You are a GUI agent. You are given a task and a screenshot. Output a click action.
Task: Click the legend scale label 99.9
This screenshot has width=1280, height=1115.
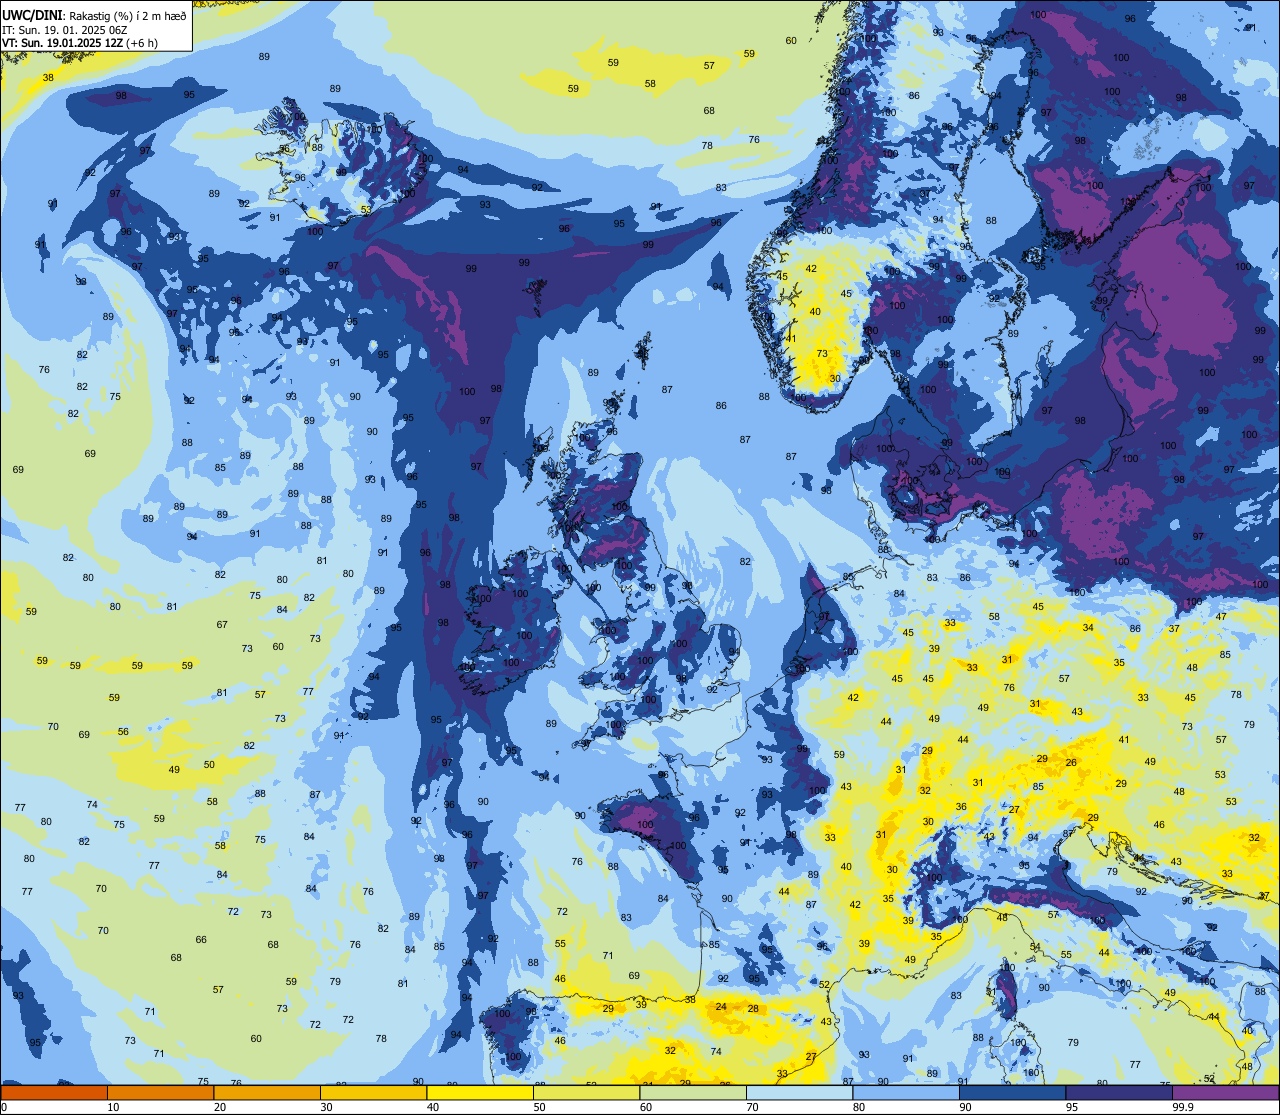pyautogui.click(x=1183, y=1107)
